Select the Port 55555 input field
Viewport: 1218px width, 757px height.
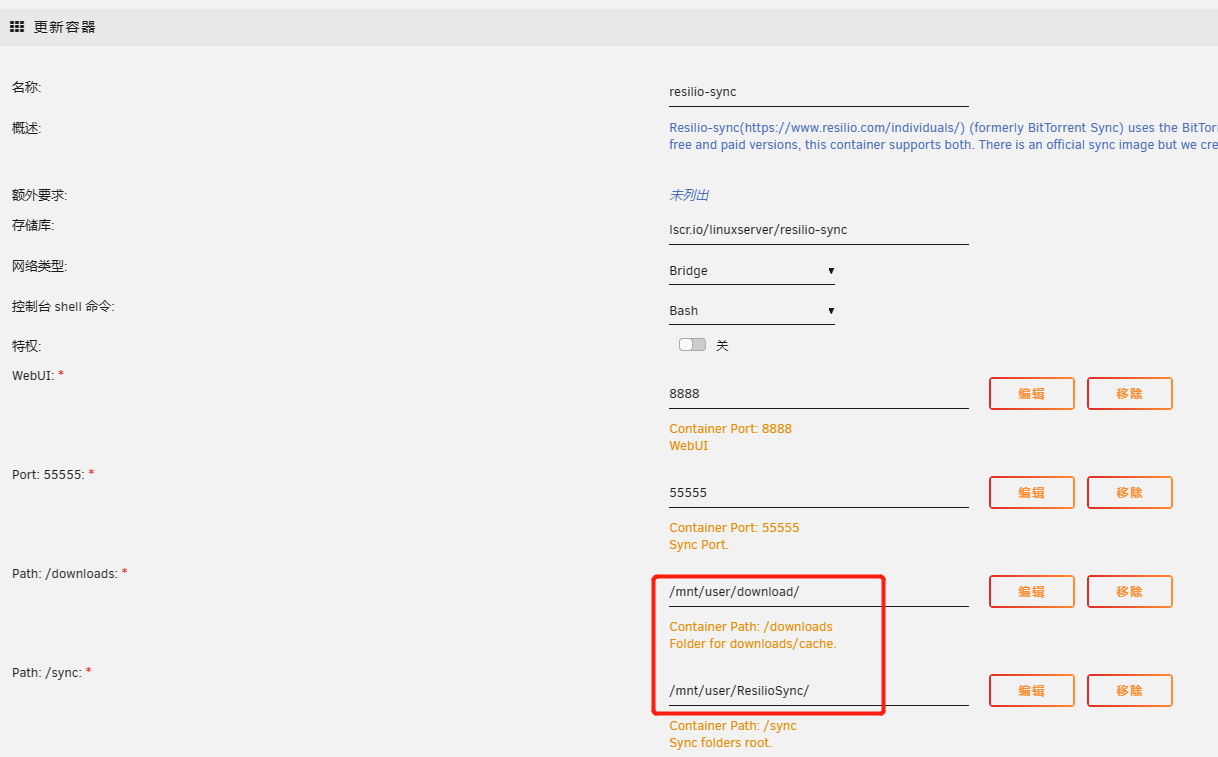[x=818, y=493]
